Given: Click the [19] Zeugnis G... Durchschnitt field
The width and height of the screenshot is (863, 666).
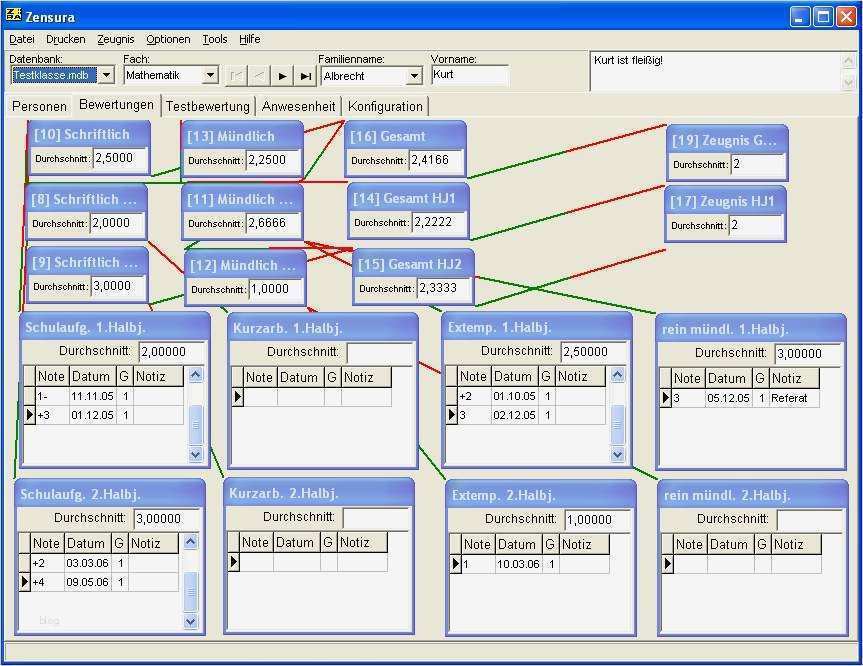Looking at the screenshot, I should (x=758, y=164).
